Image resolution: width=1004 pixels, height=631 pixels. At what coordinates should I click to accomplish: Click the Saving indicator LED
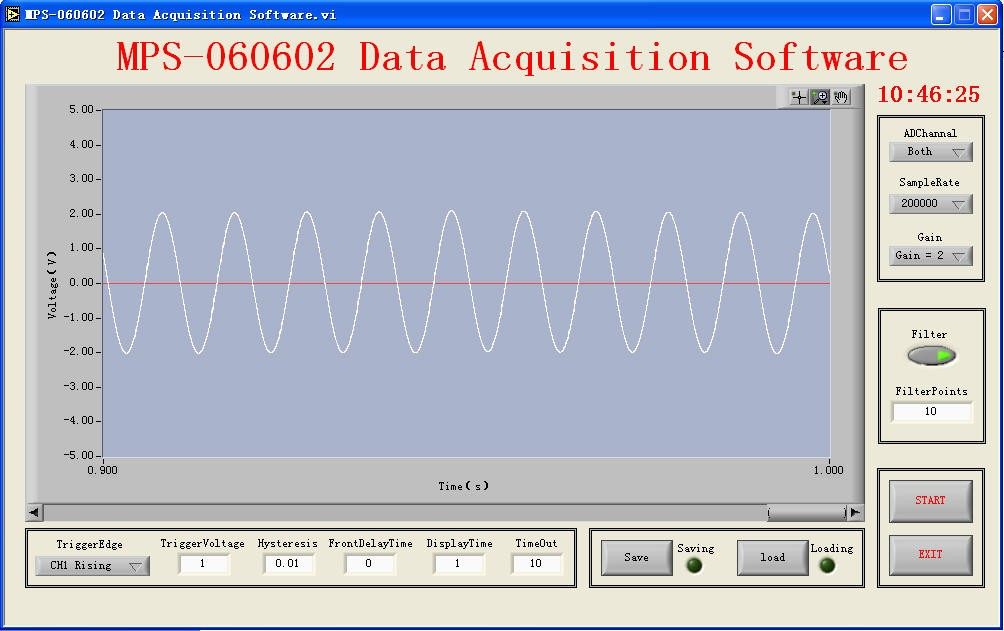point(694,565)
